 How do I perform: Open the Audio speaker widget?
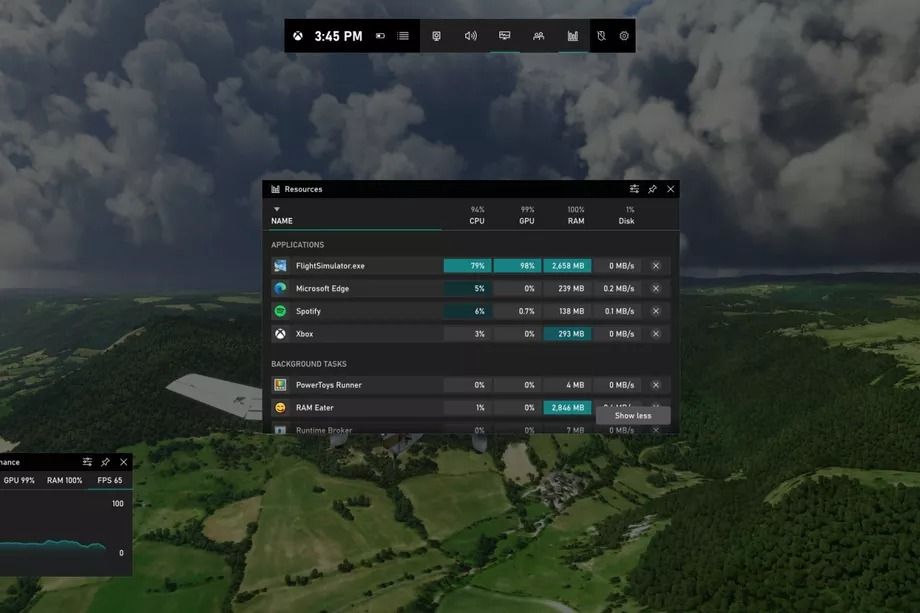tap(471, 36)
